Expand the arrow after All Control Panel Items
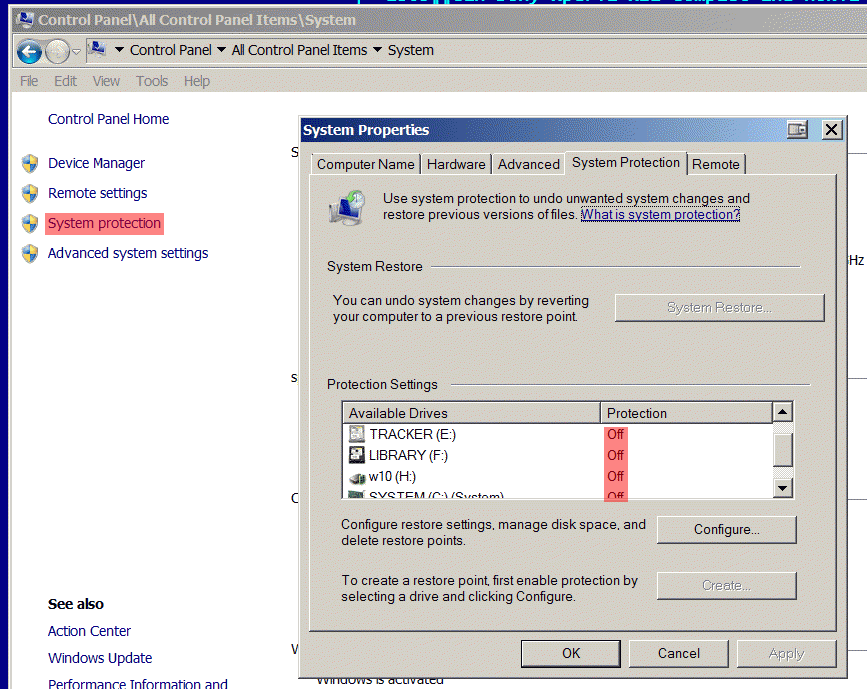The width and height of the screenshot is (867, 689). pyautogui.click(x=377, y=50)
